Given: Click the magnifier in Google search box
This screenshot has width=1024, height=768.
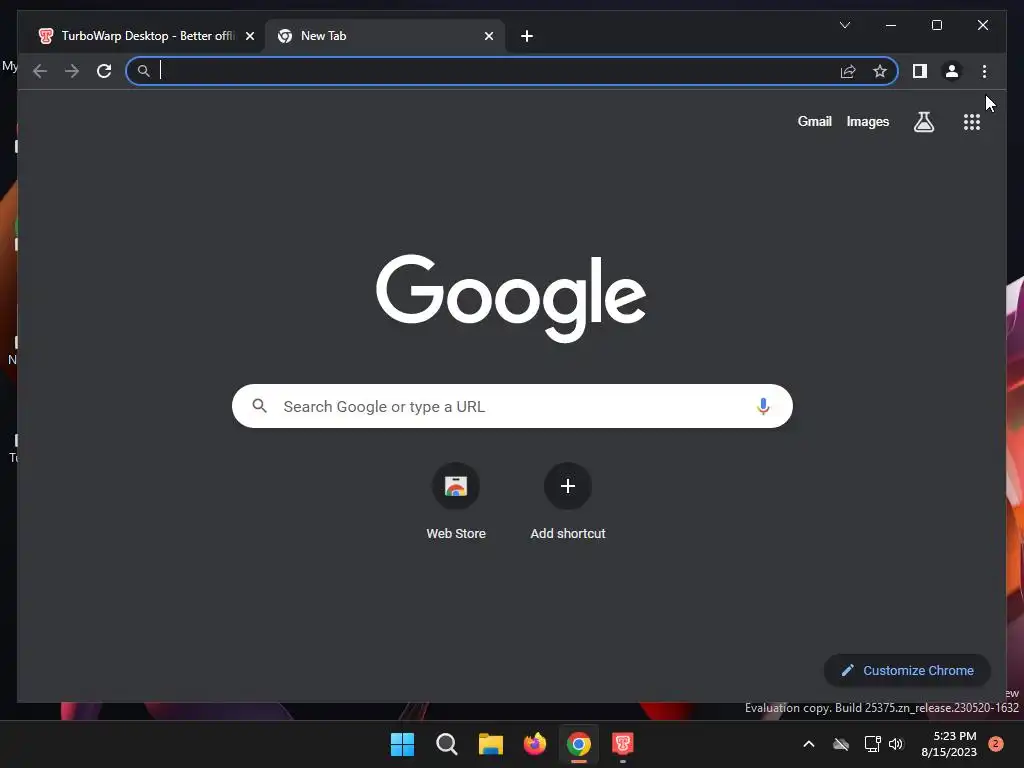Looking at the screenshot, I should click(x=259, y=406).
